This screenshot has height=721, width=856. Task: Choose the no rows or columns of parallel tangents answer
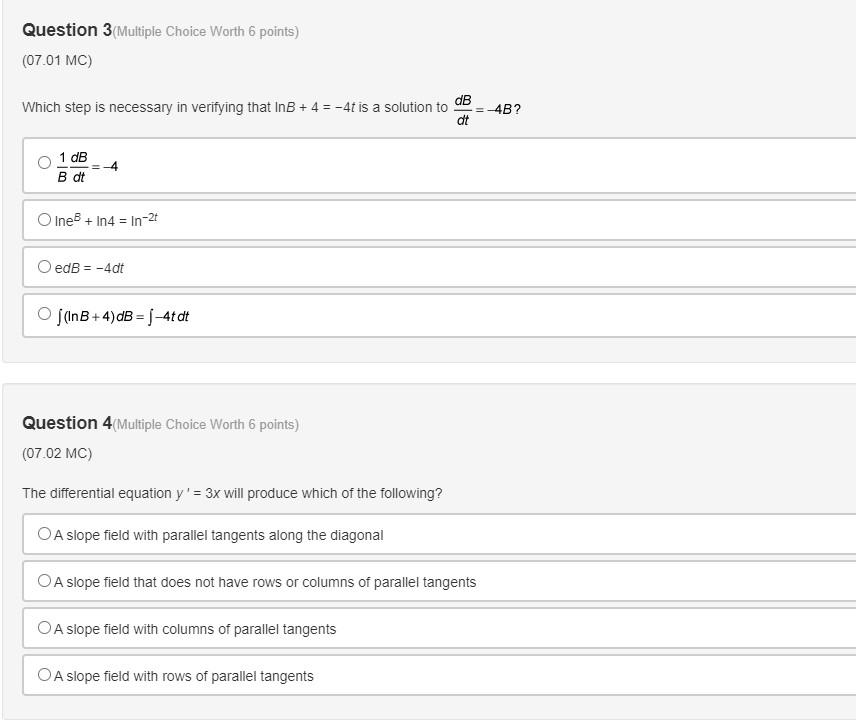point(42,582)
